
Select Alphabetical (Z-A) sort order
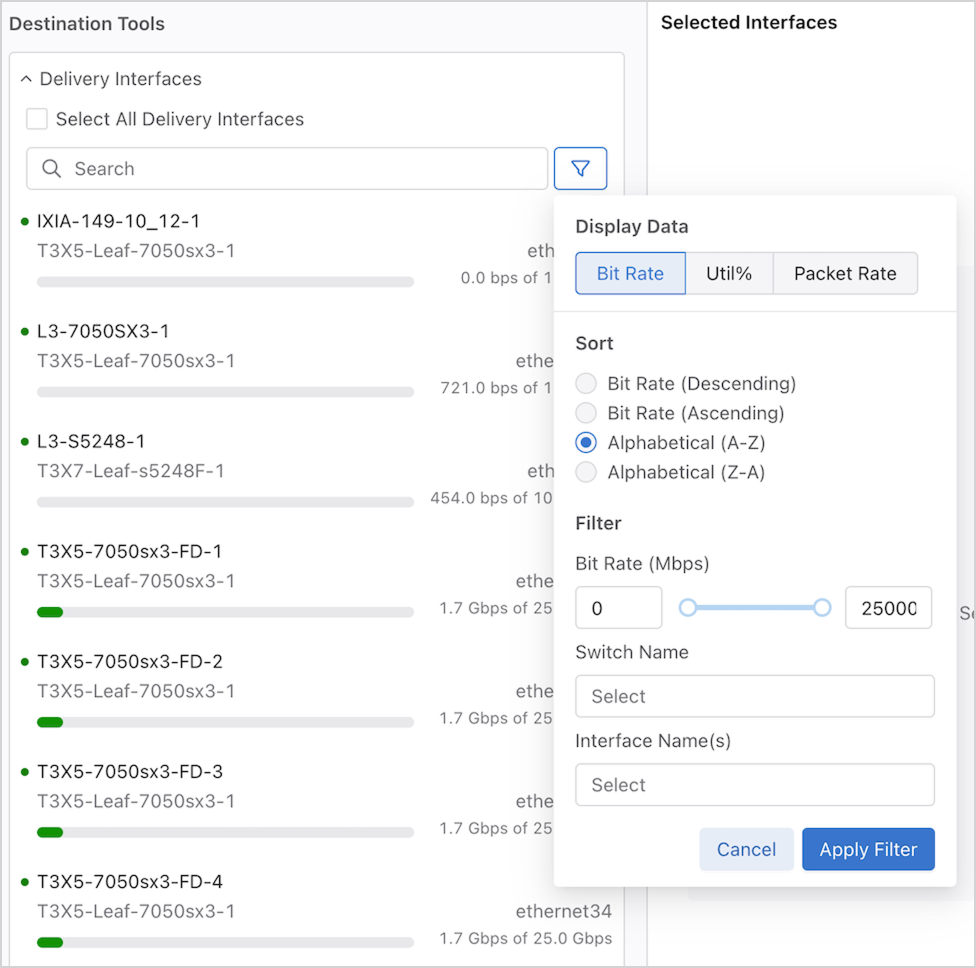pos(587,472)
